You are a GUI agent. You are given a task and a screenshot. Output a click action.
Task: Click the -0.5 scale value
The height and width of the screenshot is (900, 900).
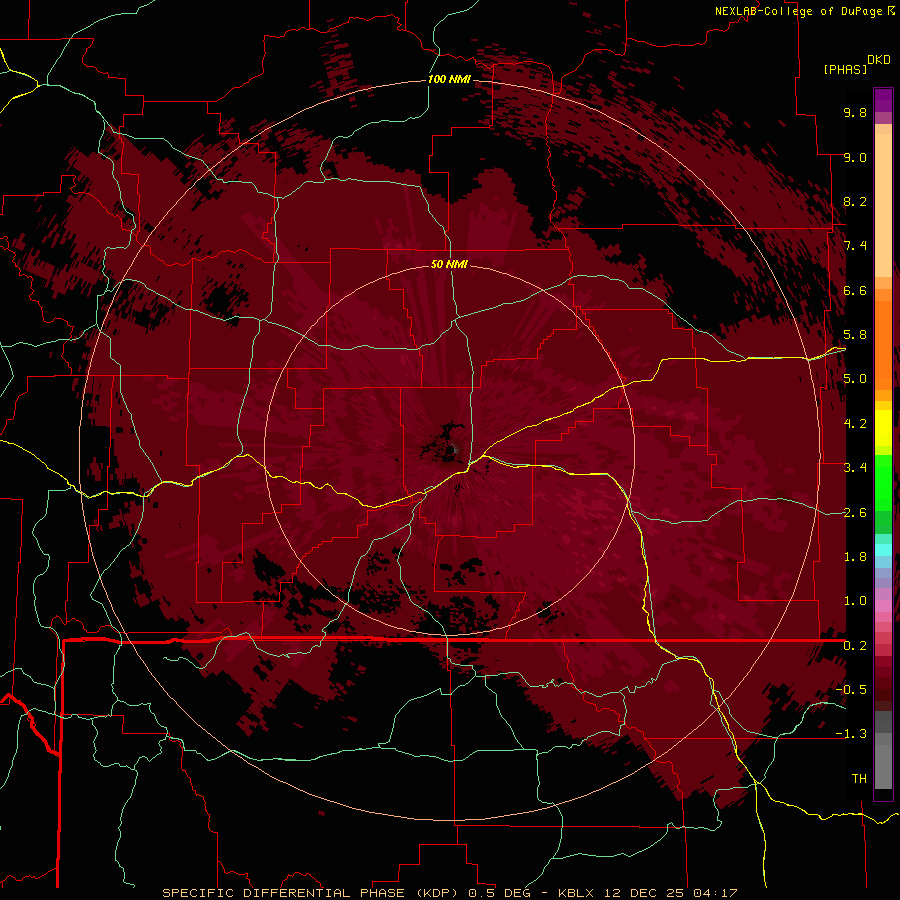tap(851, 690)
